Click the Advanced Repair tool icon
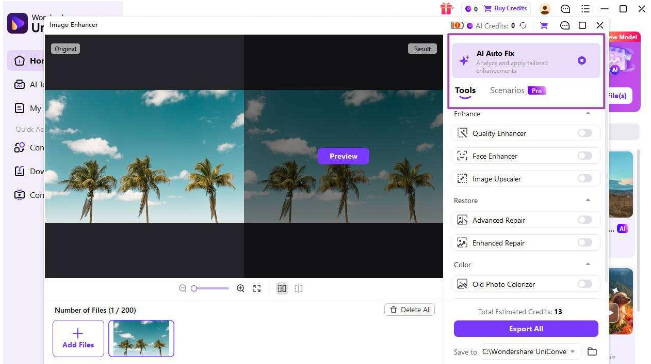651x364 pixels. [x=462, y=220]
